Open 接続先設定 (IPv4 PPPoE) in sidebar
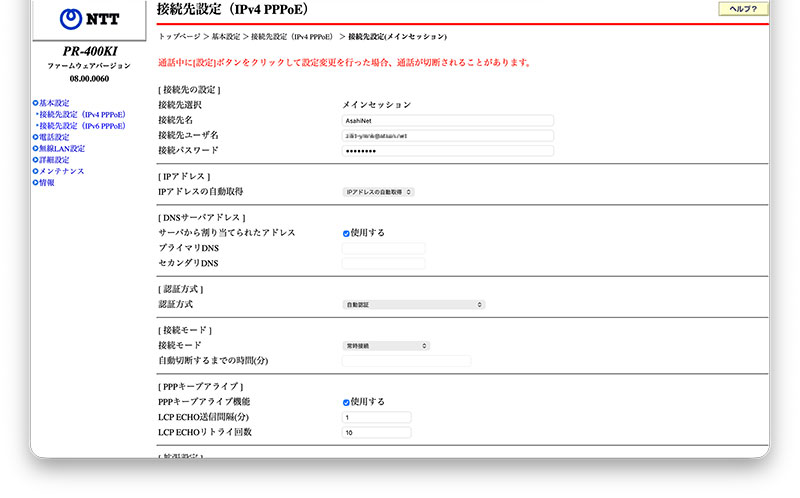 (83, 115)
